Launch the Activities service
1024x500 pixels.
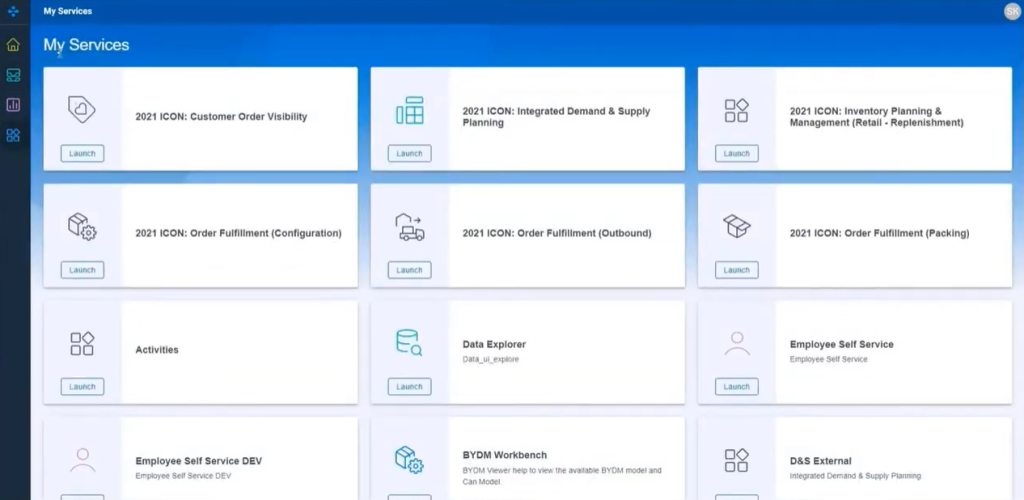click(82, 387)
